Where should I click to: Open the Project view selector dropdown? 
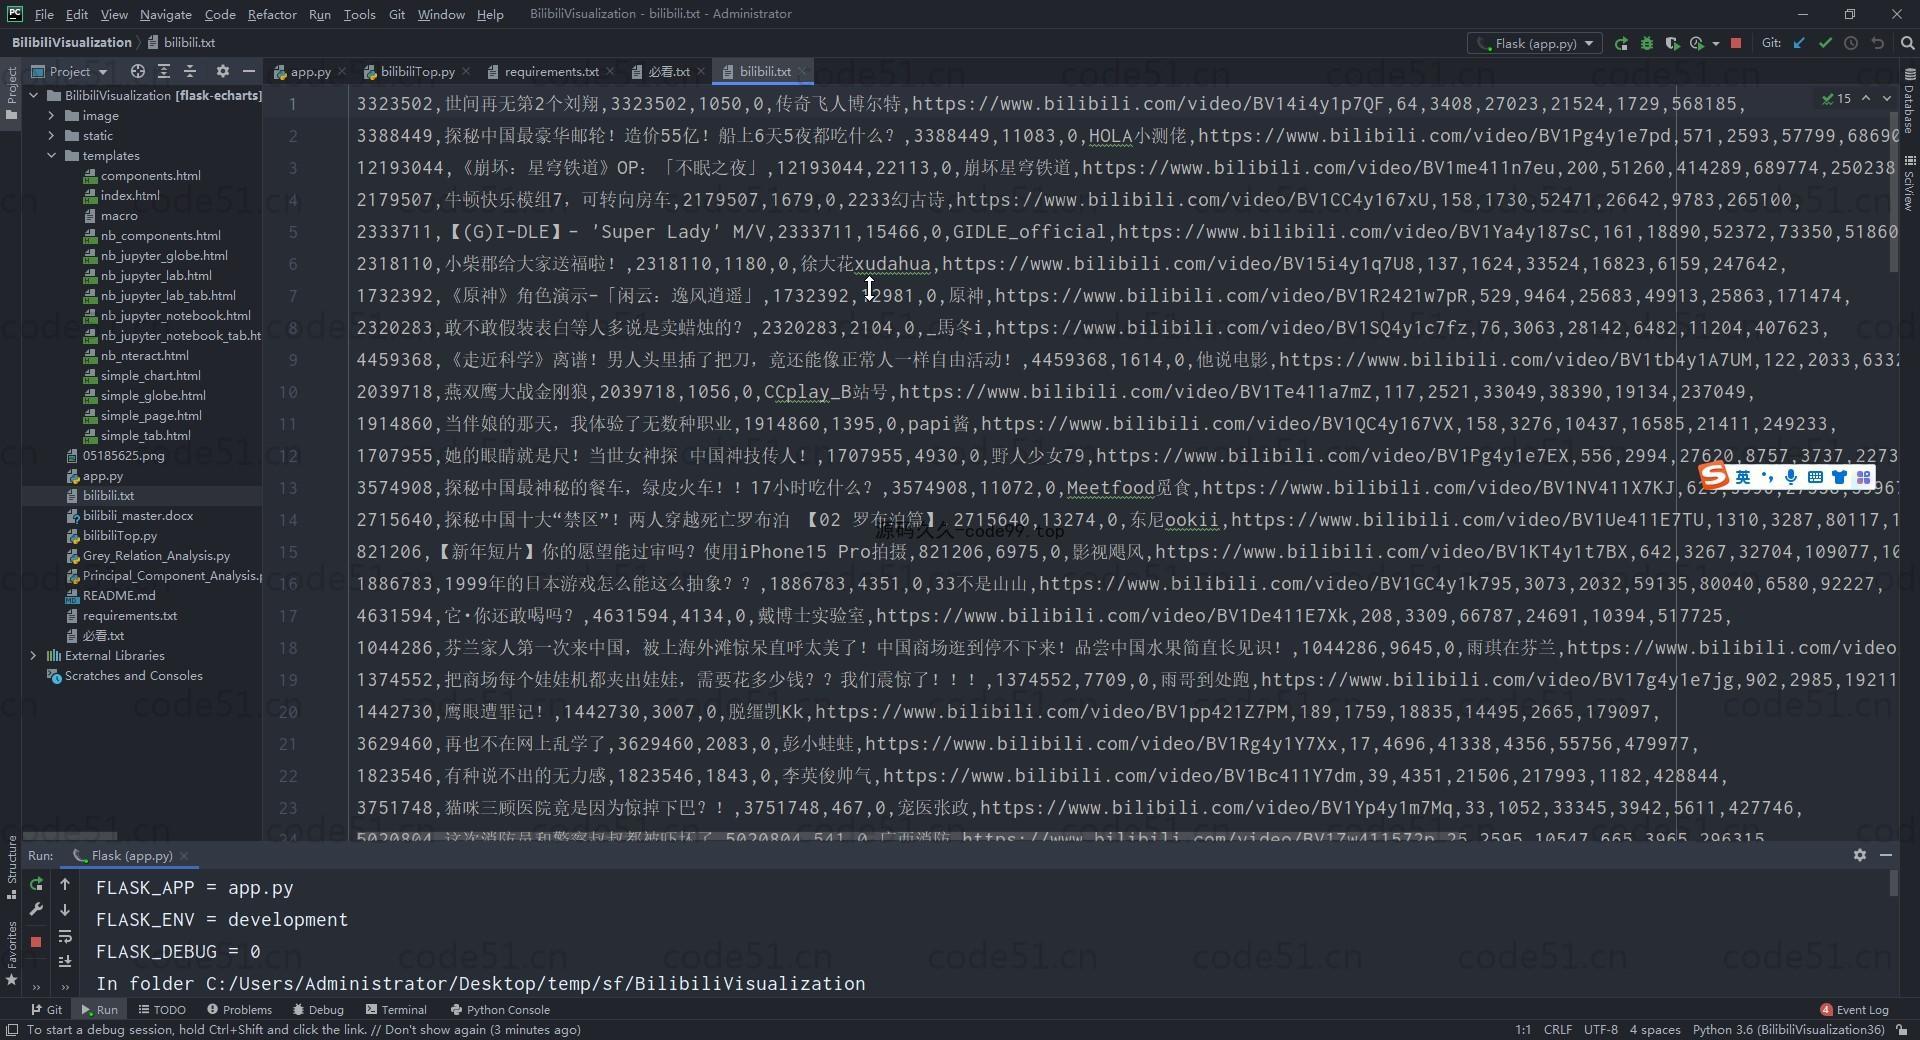tap(70, 71)
